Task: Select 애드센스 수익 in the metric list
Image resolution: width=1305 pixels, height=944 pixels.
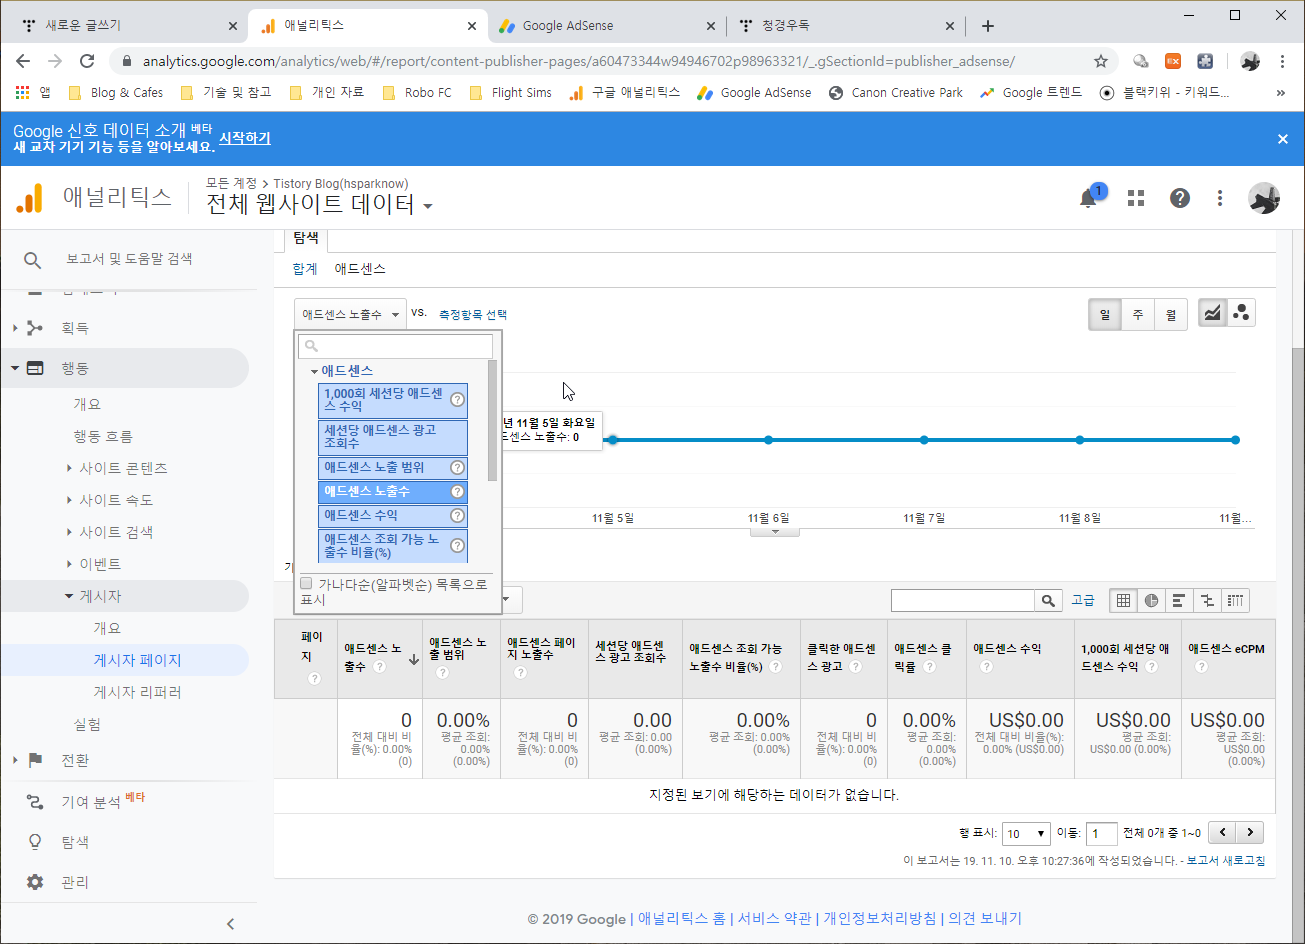Action: point(393,516)
